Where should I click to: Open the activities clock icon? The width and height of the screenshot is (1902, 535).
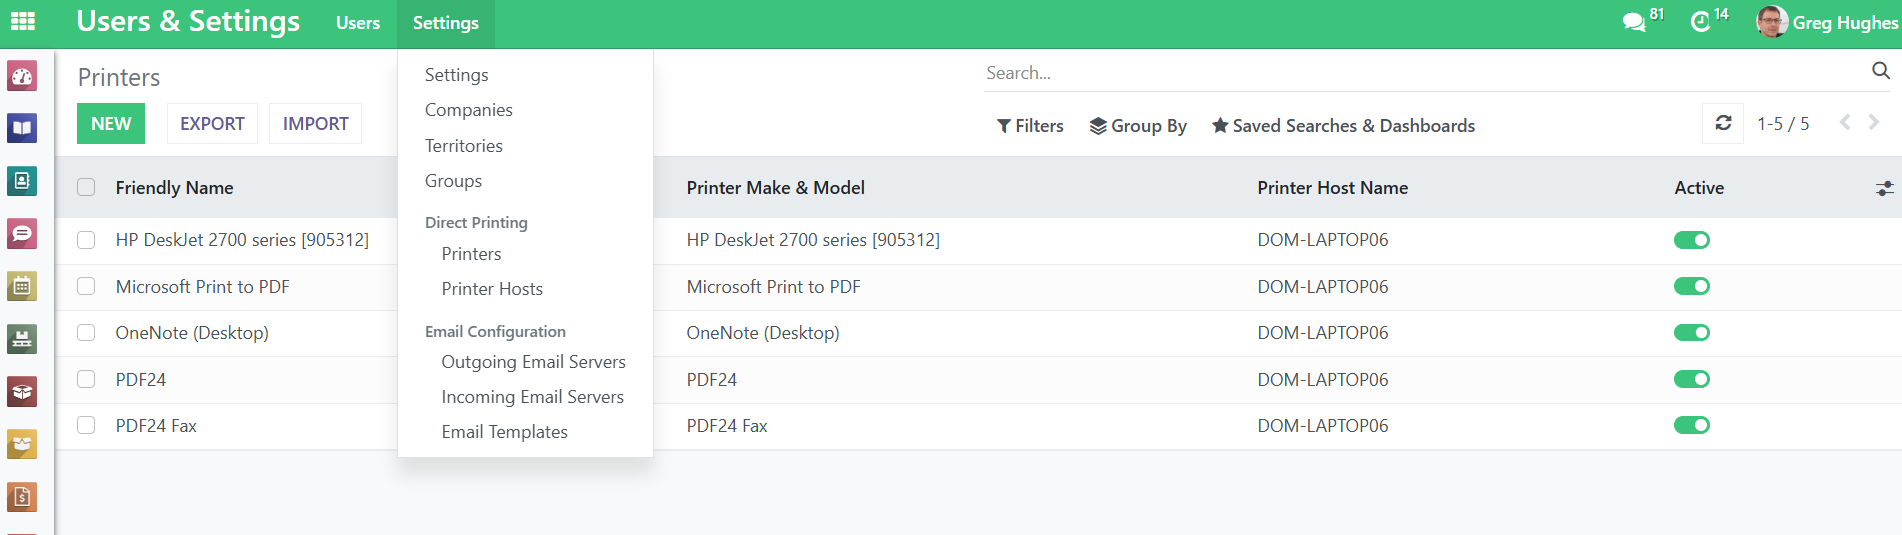(1700, 22)
